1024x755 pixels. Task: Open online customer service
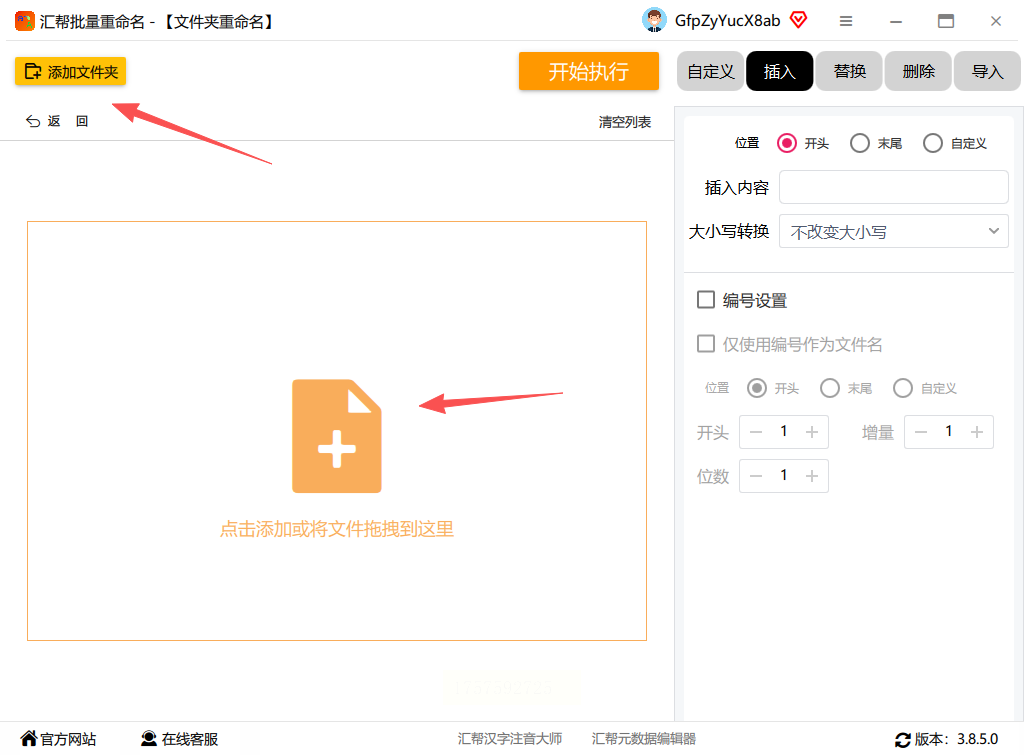coord(180,739)
